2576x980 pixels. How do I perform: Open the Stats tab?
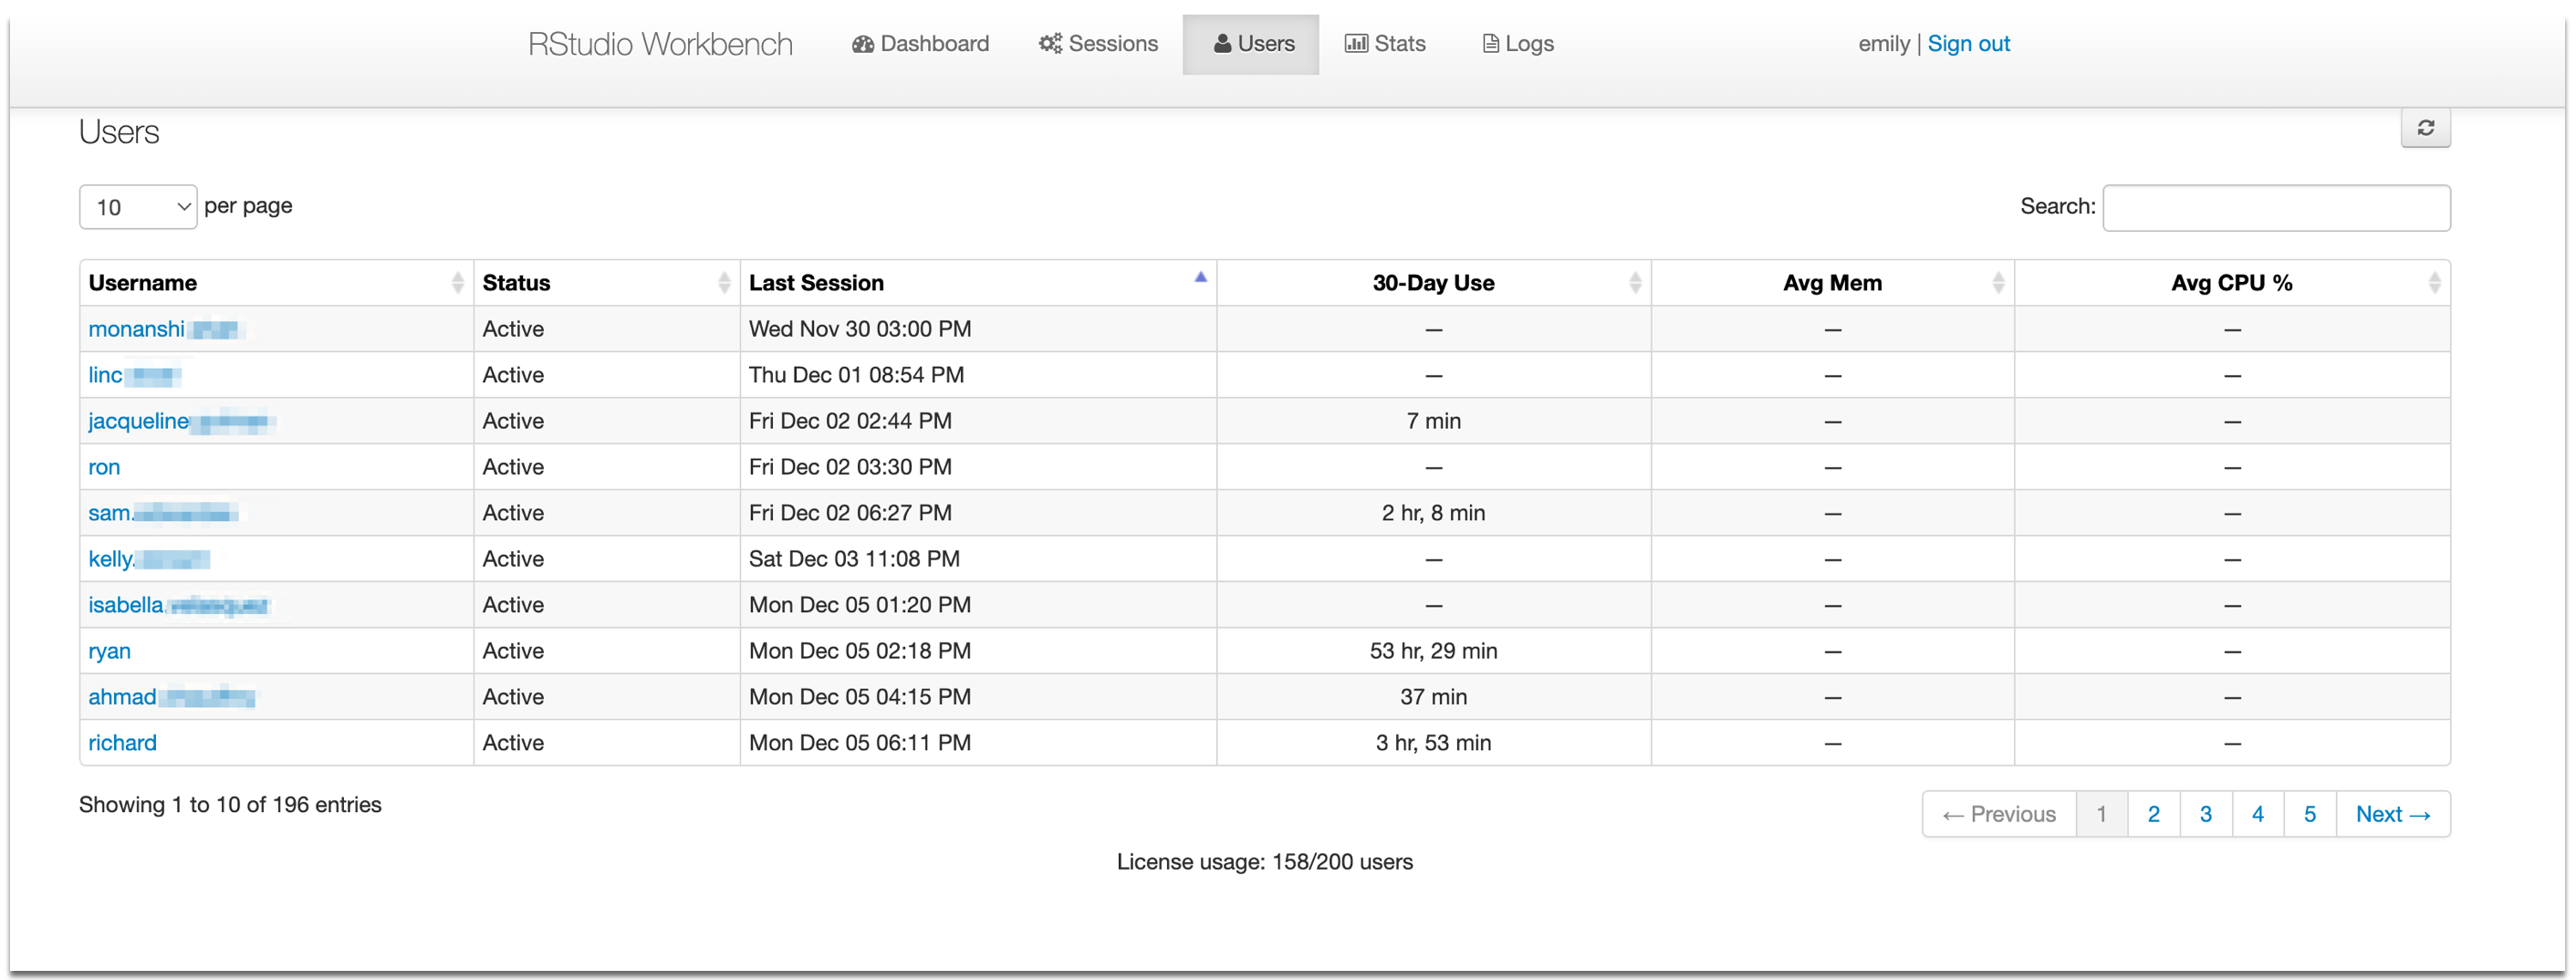tap(1384, 44)
